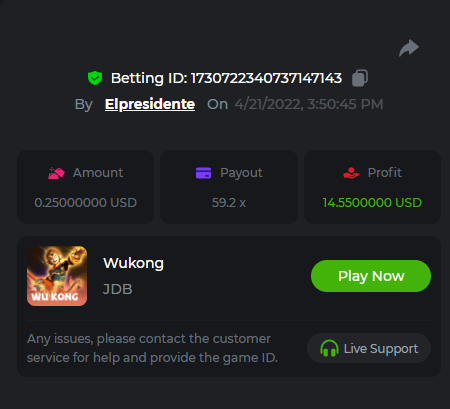Screen dimensions: 450x409
Task: Click the purple Payout card icon
Action: [203, 173]
